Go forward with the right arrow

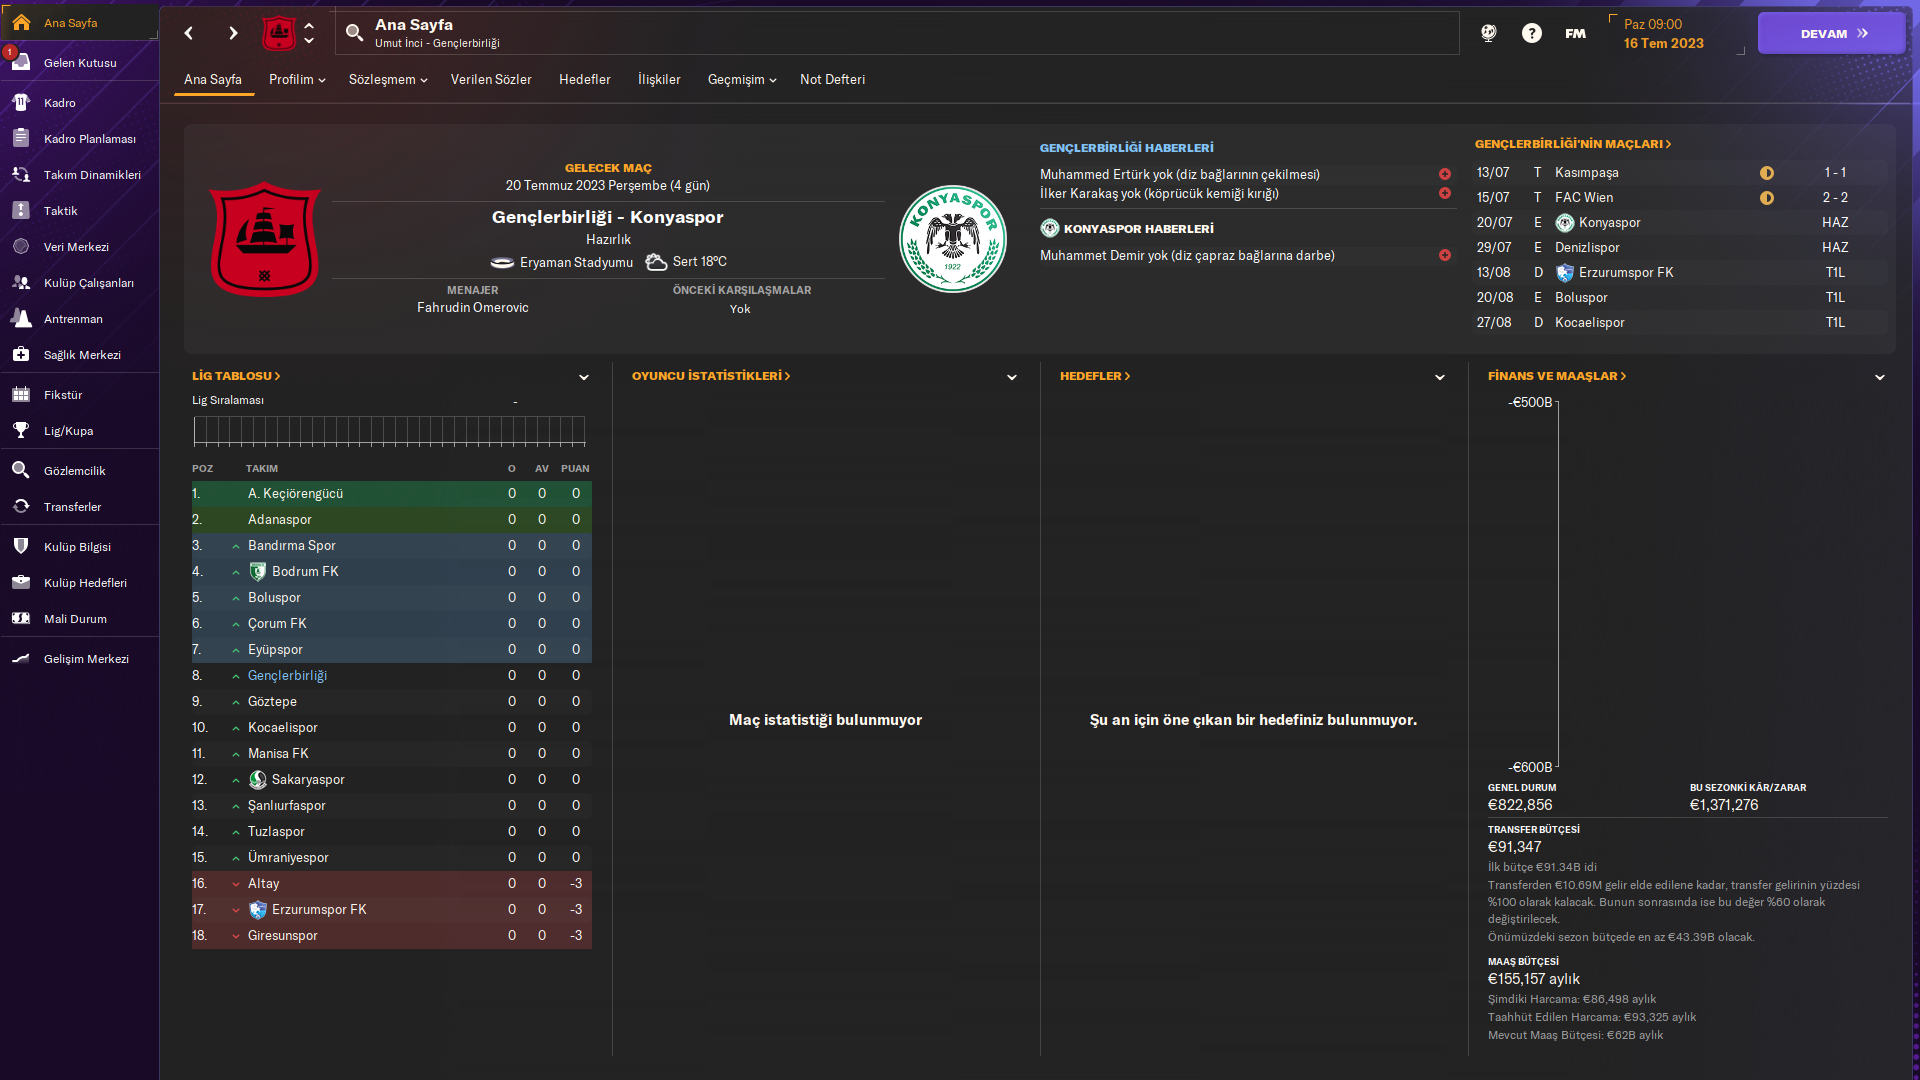[233, 33]
